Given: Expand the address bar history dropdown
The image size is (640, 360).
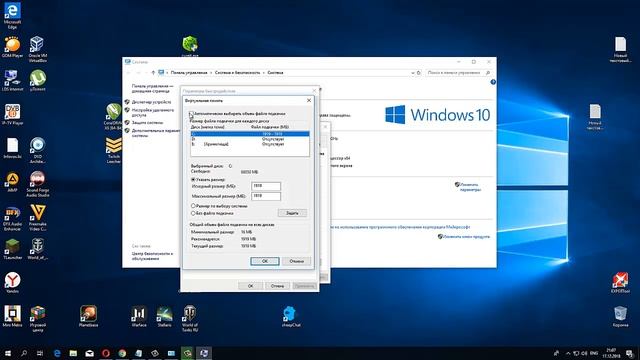Looking at the screenshot, I should click(413, 73).
